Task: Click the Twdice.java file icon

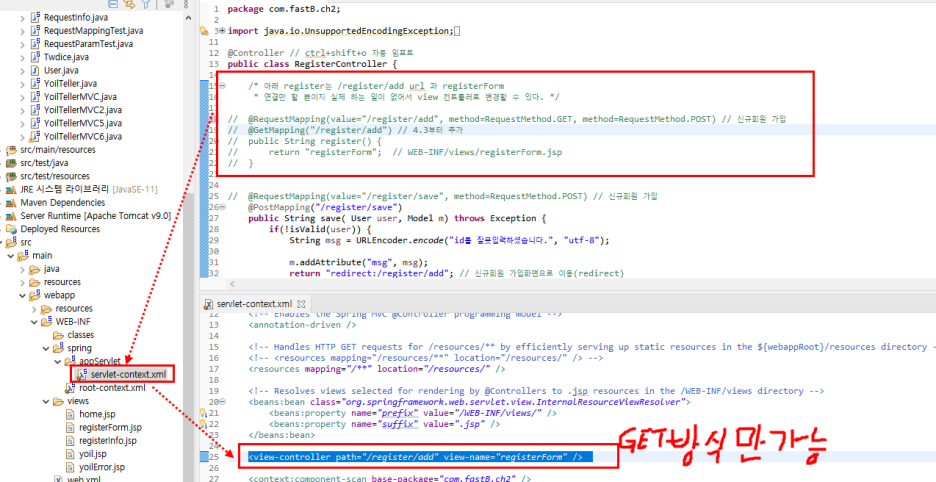Action: (x=35, y=57)
